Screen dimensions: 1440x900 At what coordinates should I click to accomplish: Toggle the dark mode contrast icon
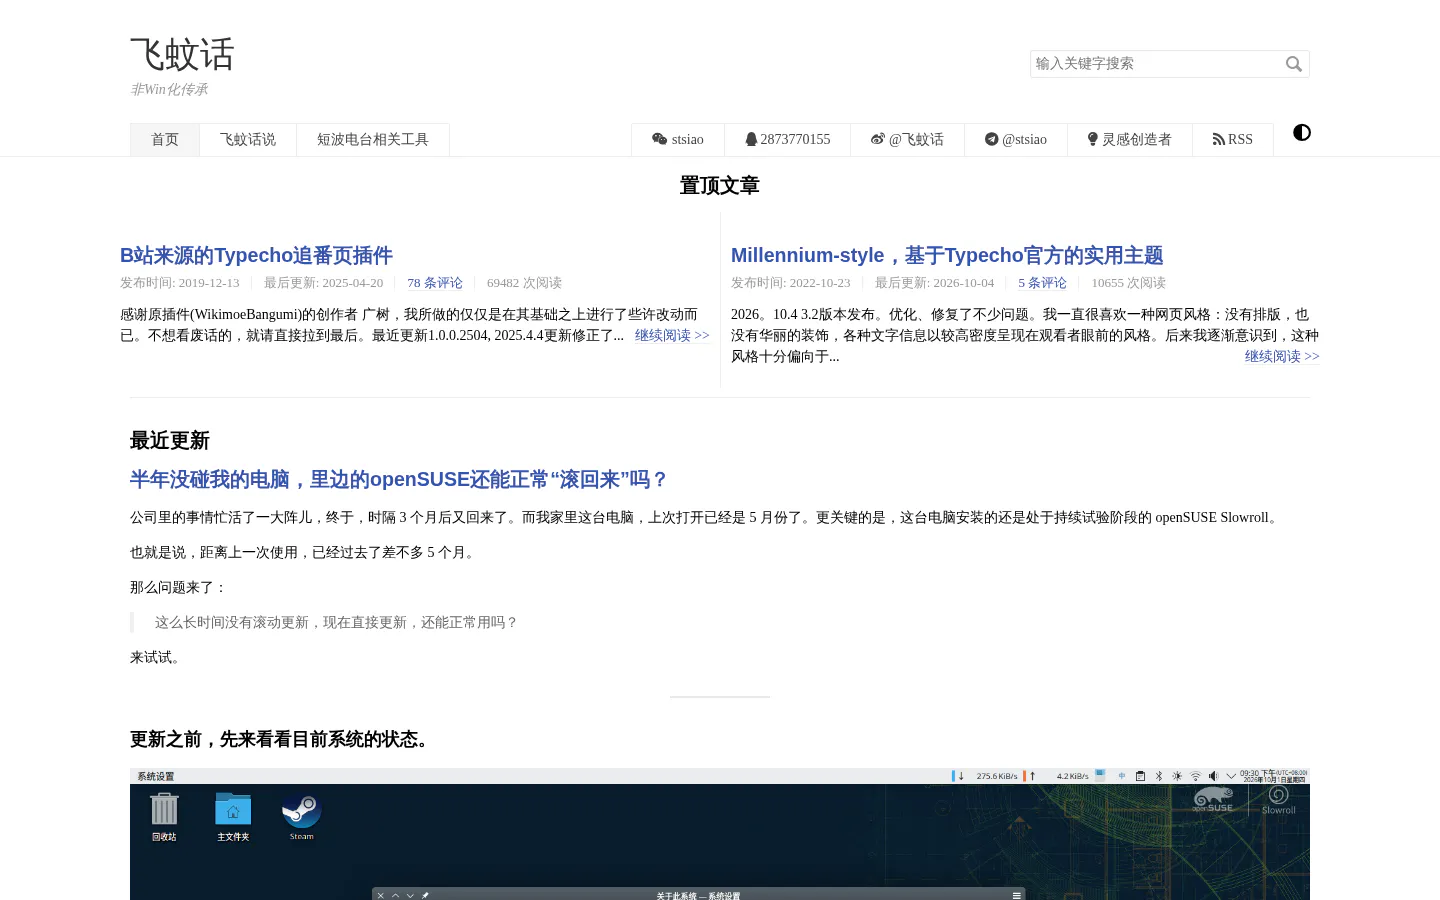click(1302, 133)
